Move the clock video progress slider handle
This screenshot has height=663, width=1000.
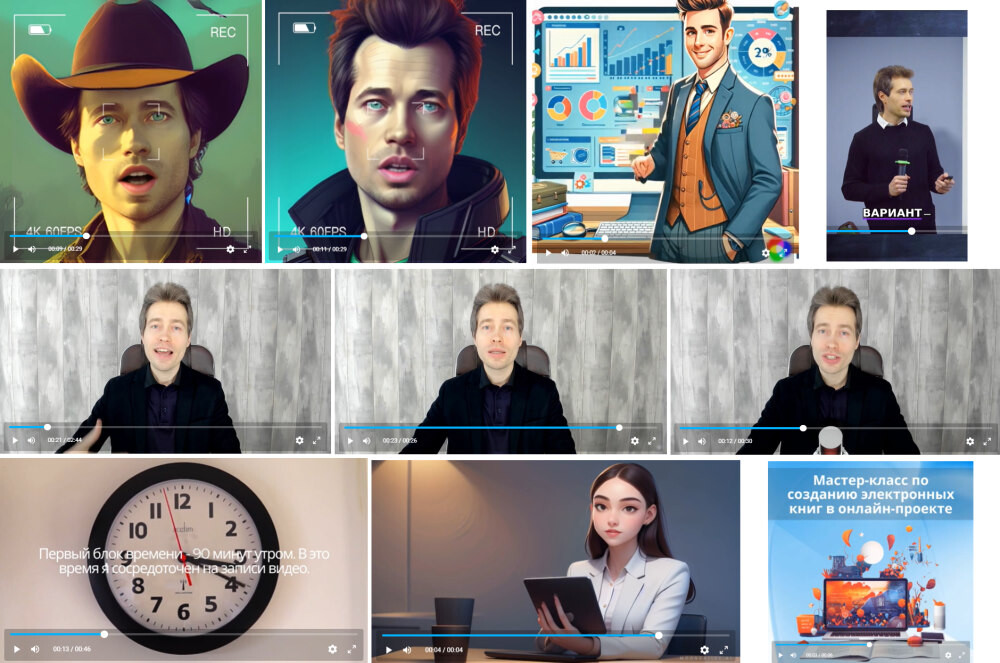(x=104, y=634)
